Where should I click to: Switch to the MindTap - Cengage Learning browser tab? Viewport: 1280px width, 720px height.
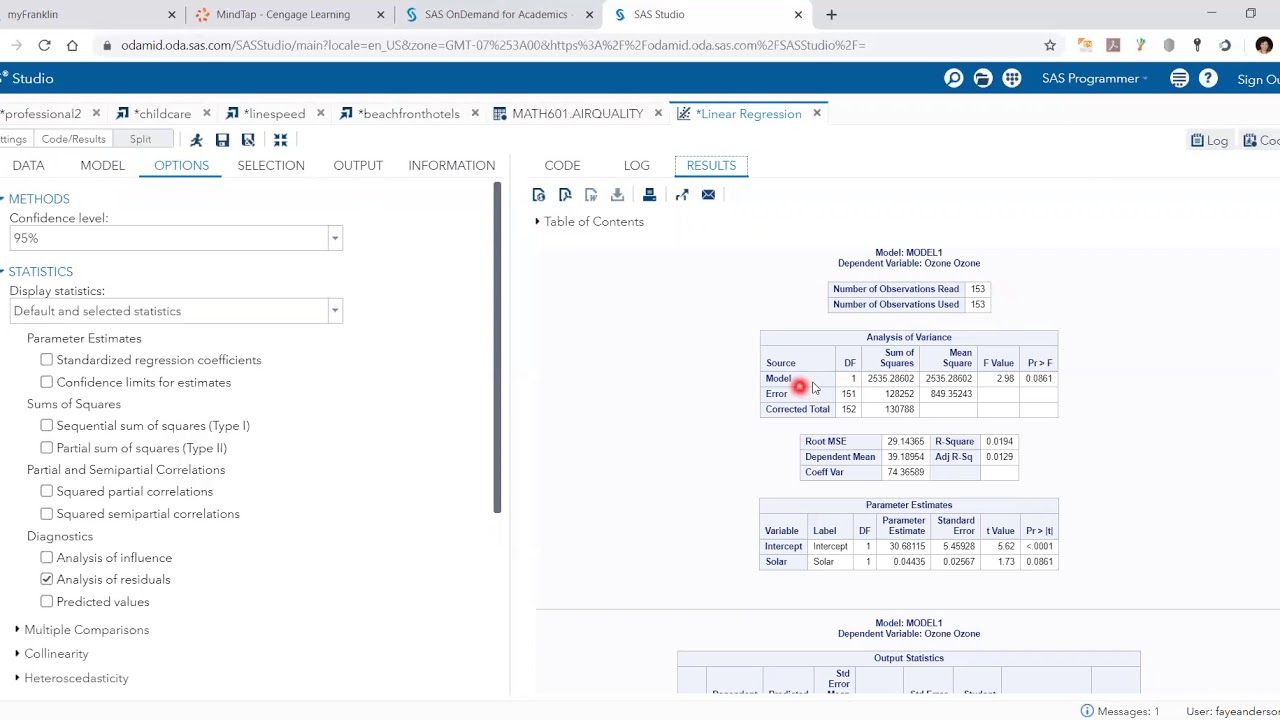(x=282, y=14)
